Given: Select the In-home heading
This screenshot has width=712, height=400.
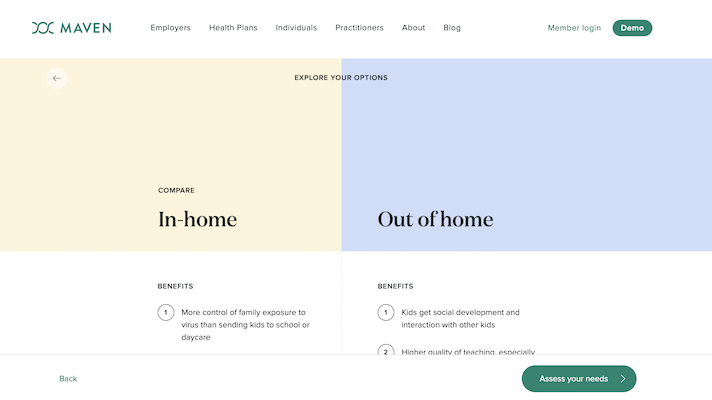Looking at the screenshot, I should (198, 219).
